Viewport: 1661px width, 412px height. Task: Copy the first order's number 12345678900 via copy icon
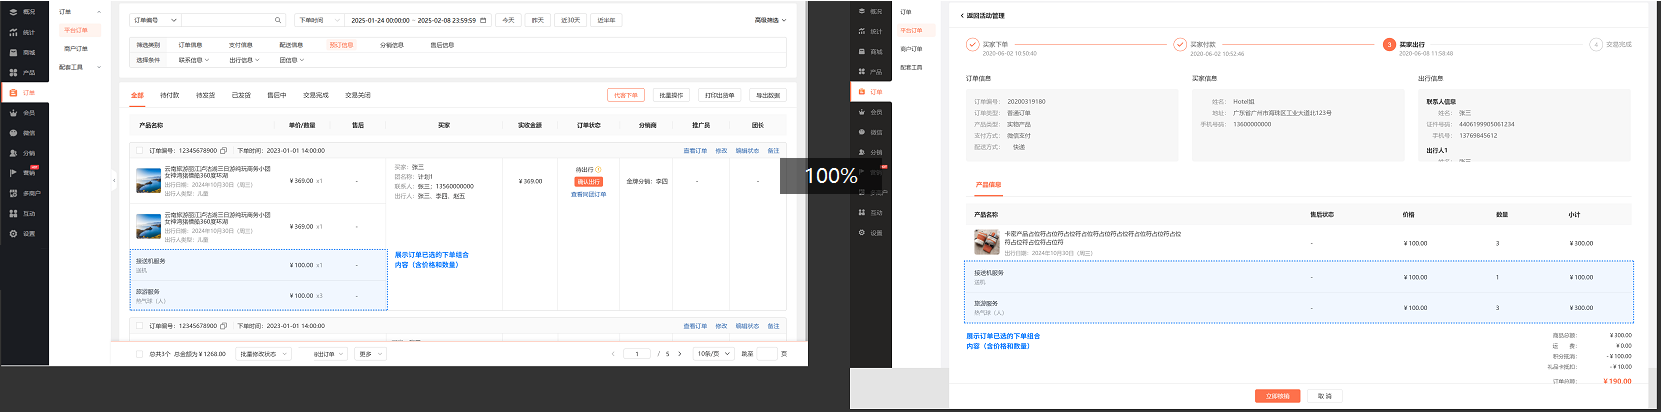[x=223, y=151]
